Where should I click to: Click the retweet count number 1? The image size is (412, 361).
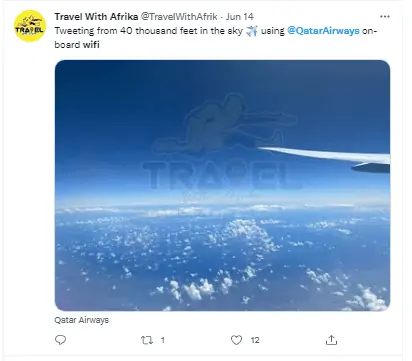tap(163, 340)
